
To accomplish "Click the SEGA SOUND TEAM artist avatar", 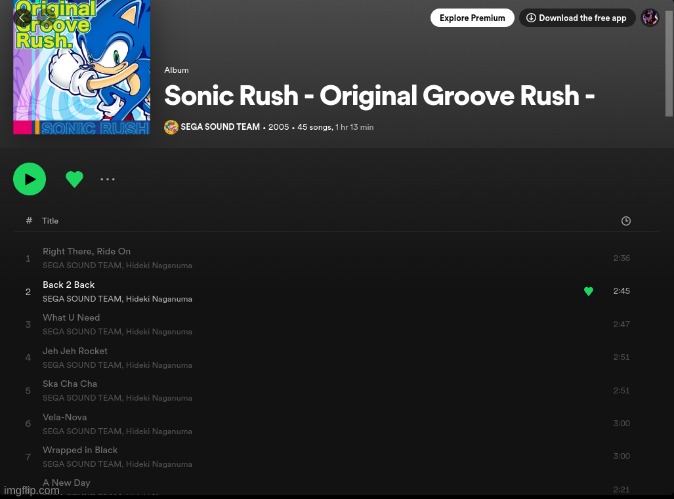I will (x=171, y=127).
